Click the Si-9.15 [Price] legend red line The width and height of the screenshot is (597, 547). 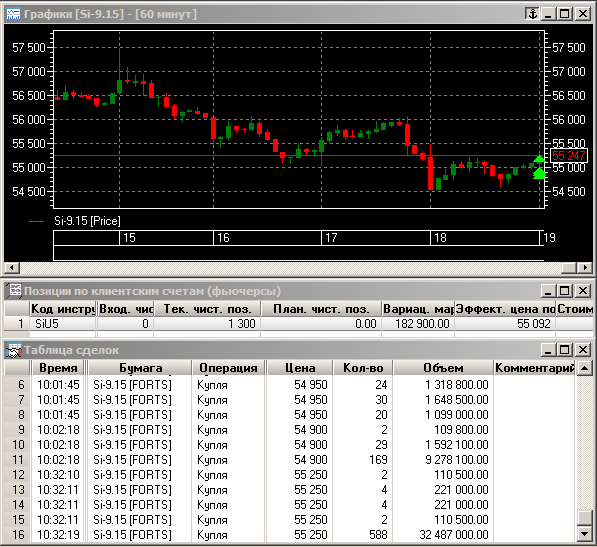tap(37, 222)
